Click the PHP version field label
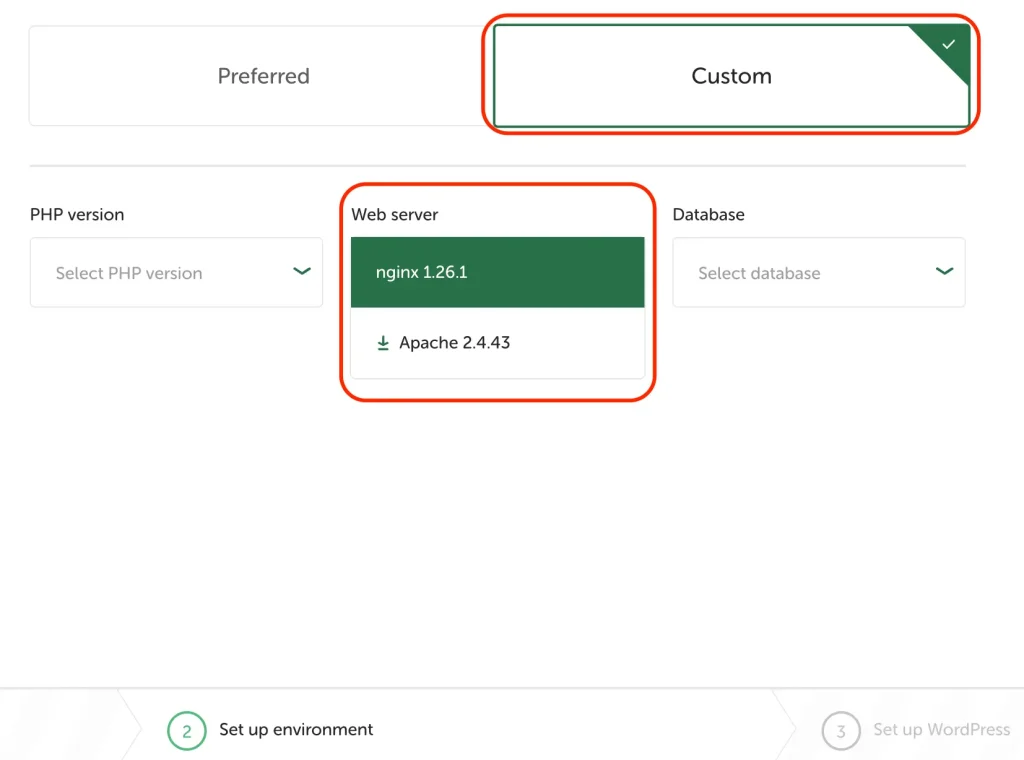The width and height of the screenshot is (1024, 760). pos(77,214)
